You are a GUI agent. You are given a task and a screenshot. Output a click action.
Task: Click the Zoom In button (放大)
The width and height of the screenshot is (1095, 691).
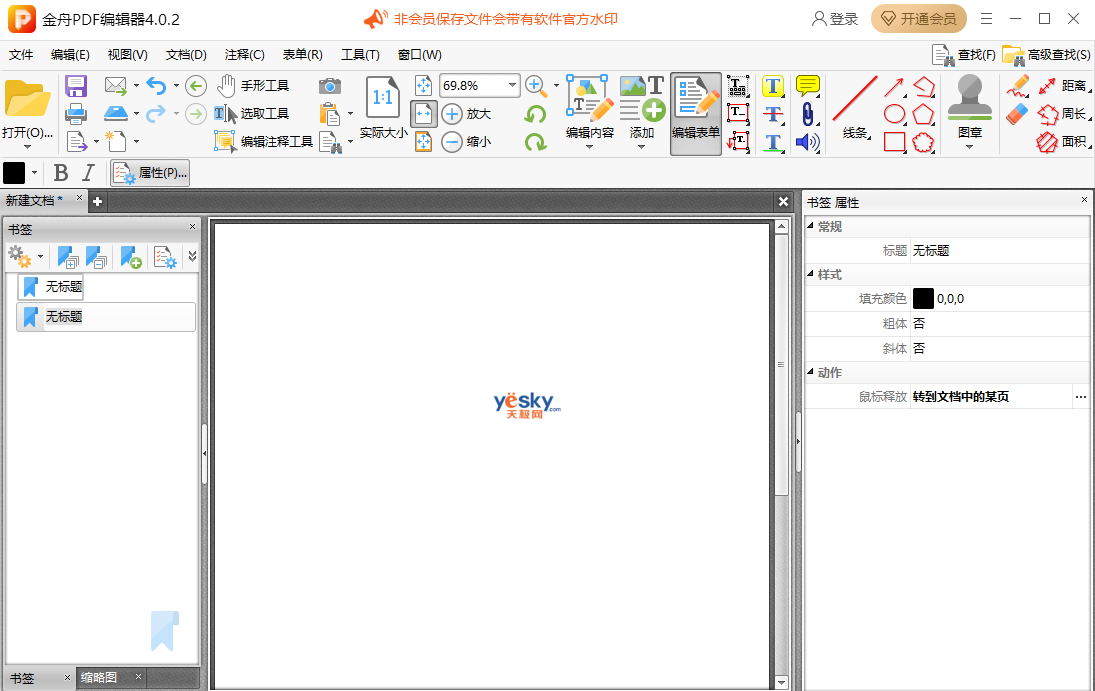click(467, 113)
